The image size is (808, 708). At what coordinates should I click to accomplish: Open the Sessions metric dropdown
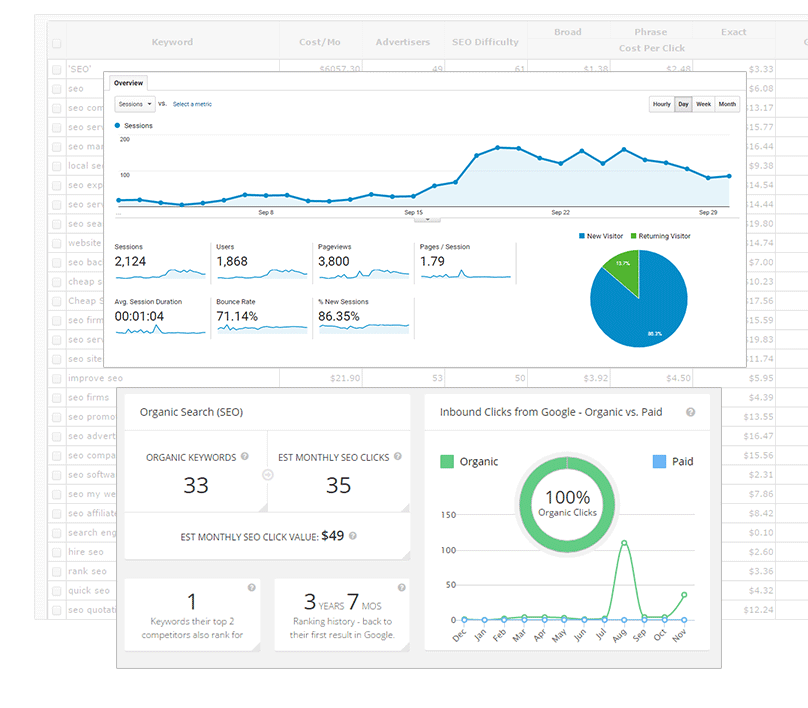click(134, 104)
